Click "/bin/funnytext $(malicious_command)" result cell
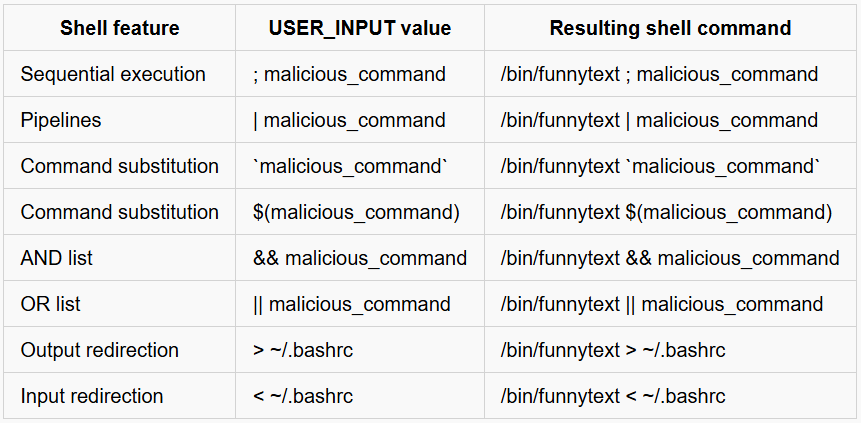This screenshot has height=423, width=861. tap(666, 212)
